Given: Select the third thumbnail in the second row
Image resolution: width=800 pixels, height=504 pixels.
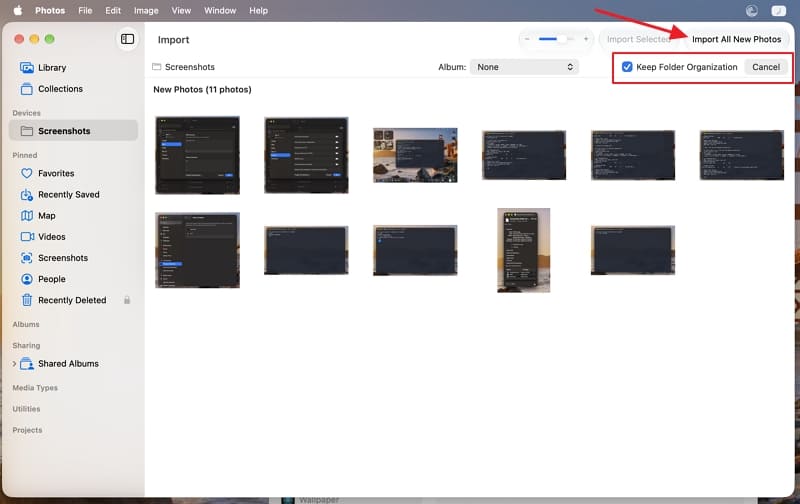Looking at the screenshot, I should click(415, 250).
